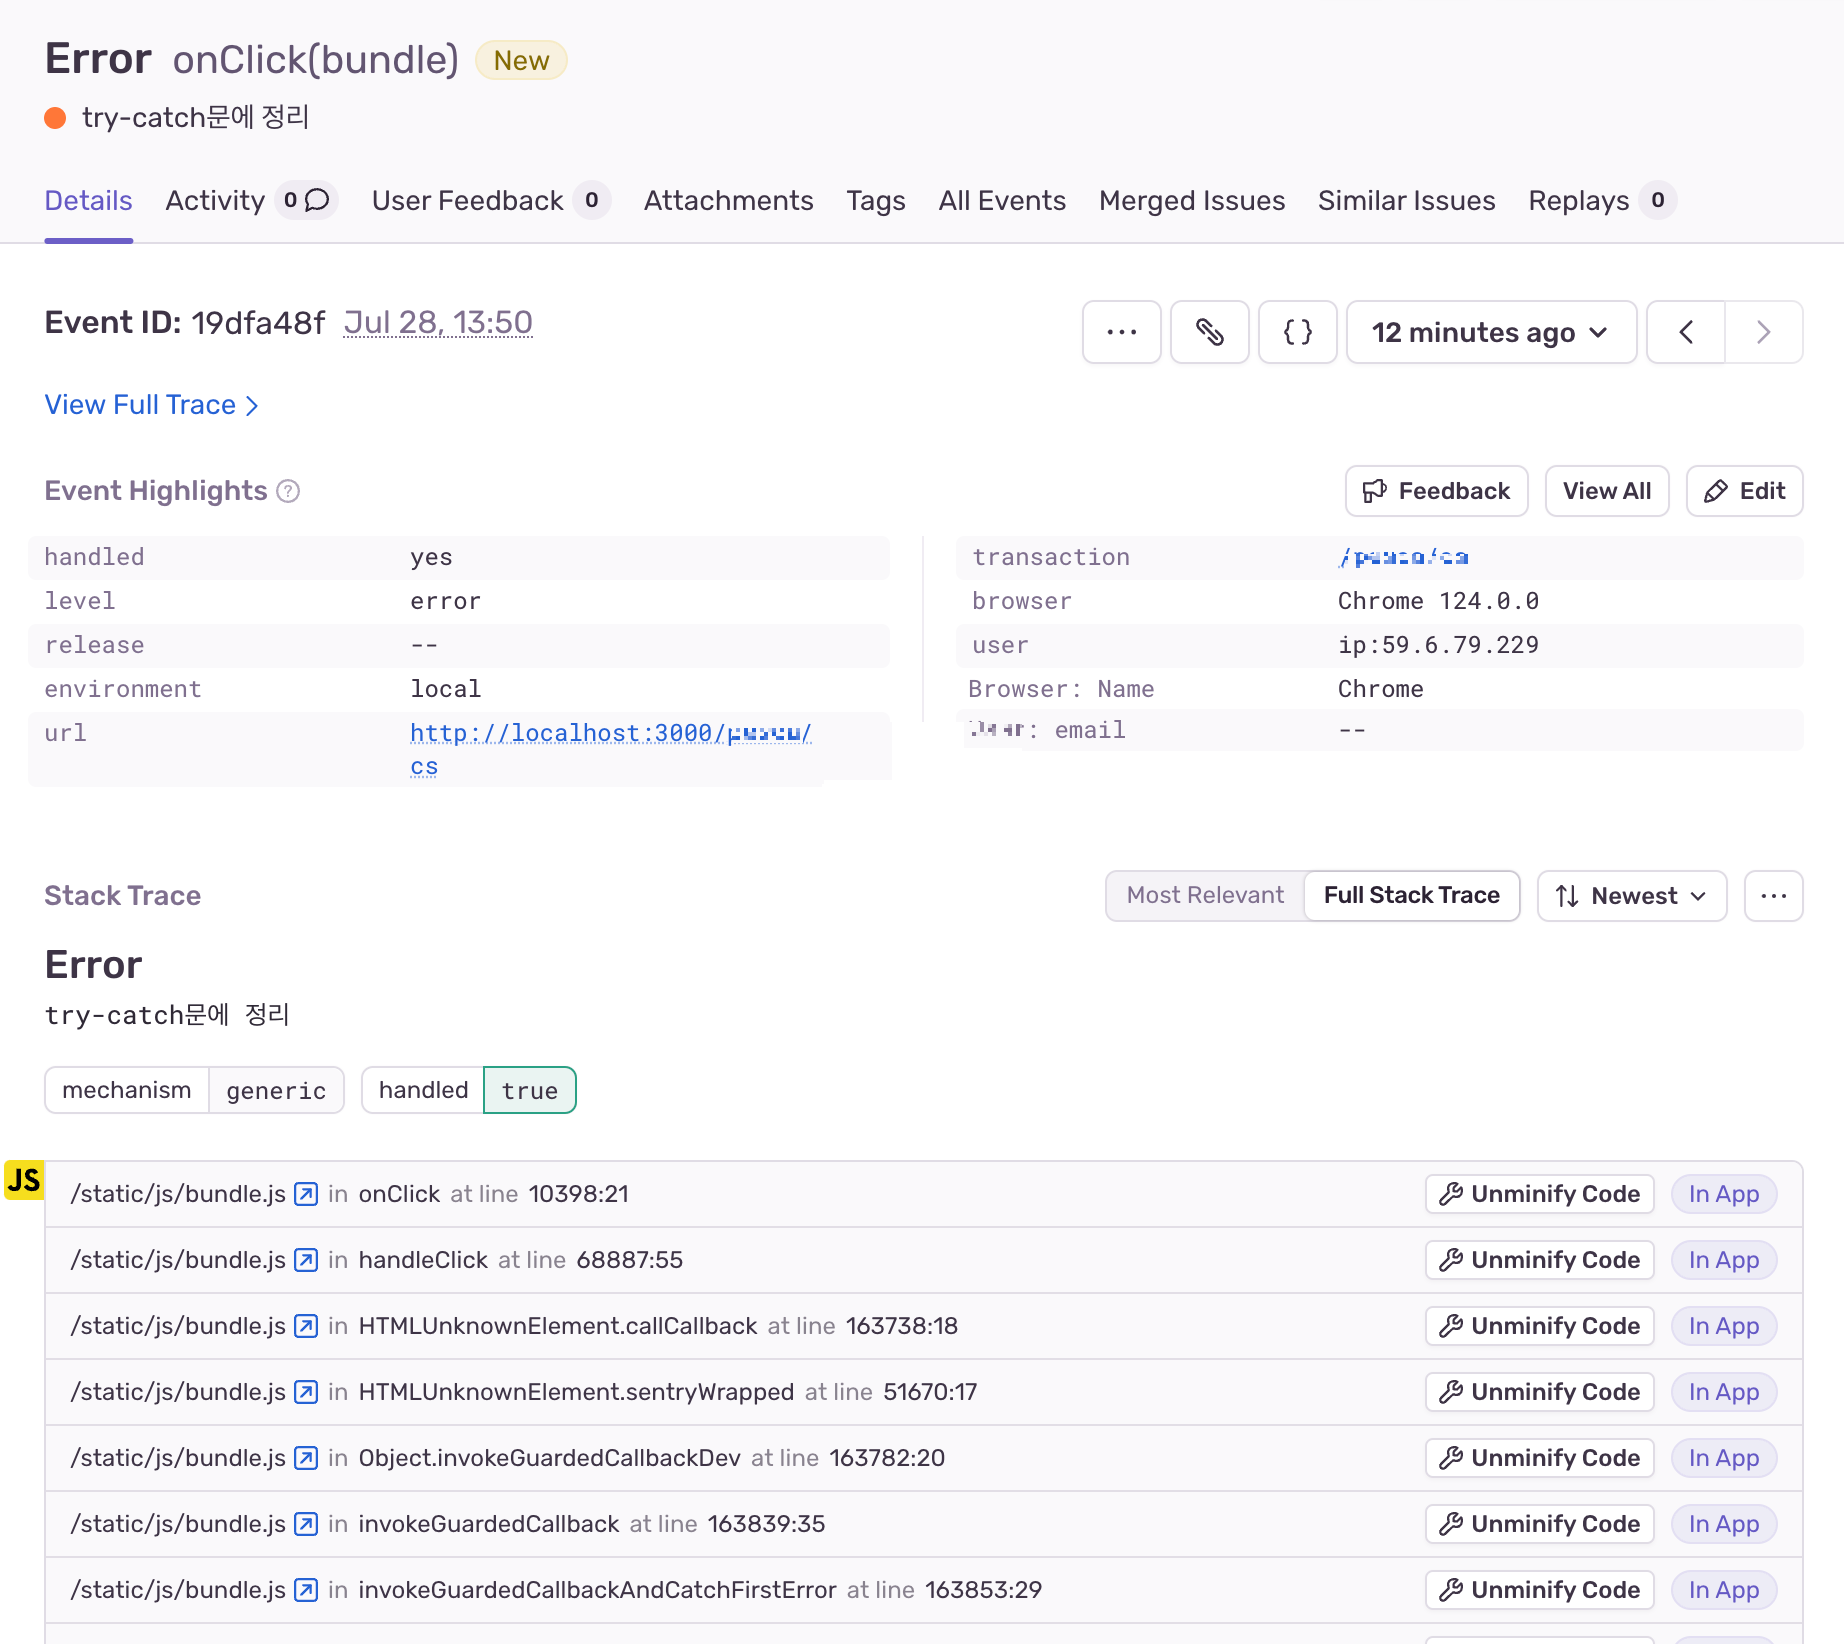Screen dimensions: 1844x1644
Task: Open the All Events tab
Action: click(1002, 200)
